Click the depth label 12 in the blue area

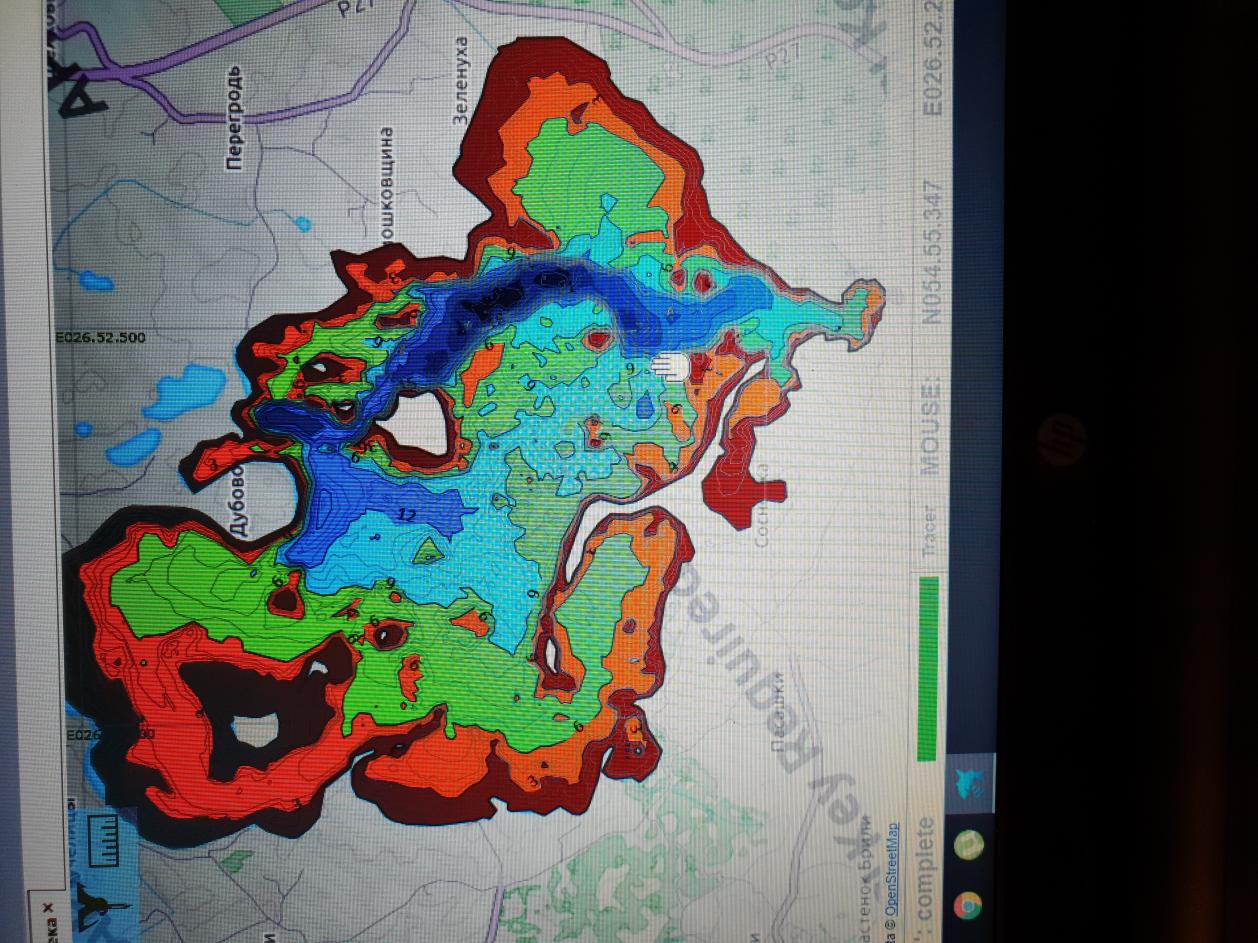point(406,516)
